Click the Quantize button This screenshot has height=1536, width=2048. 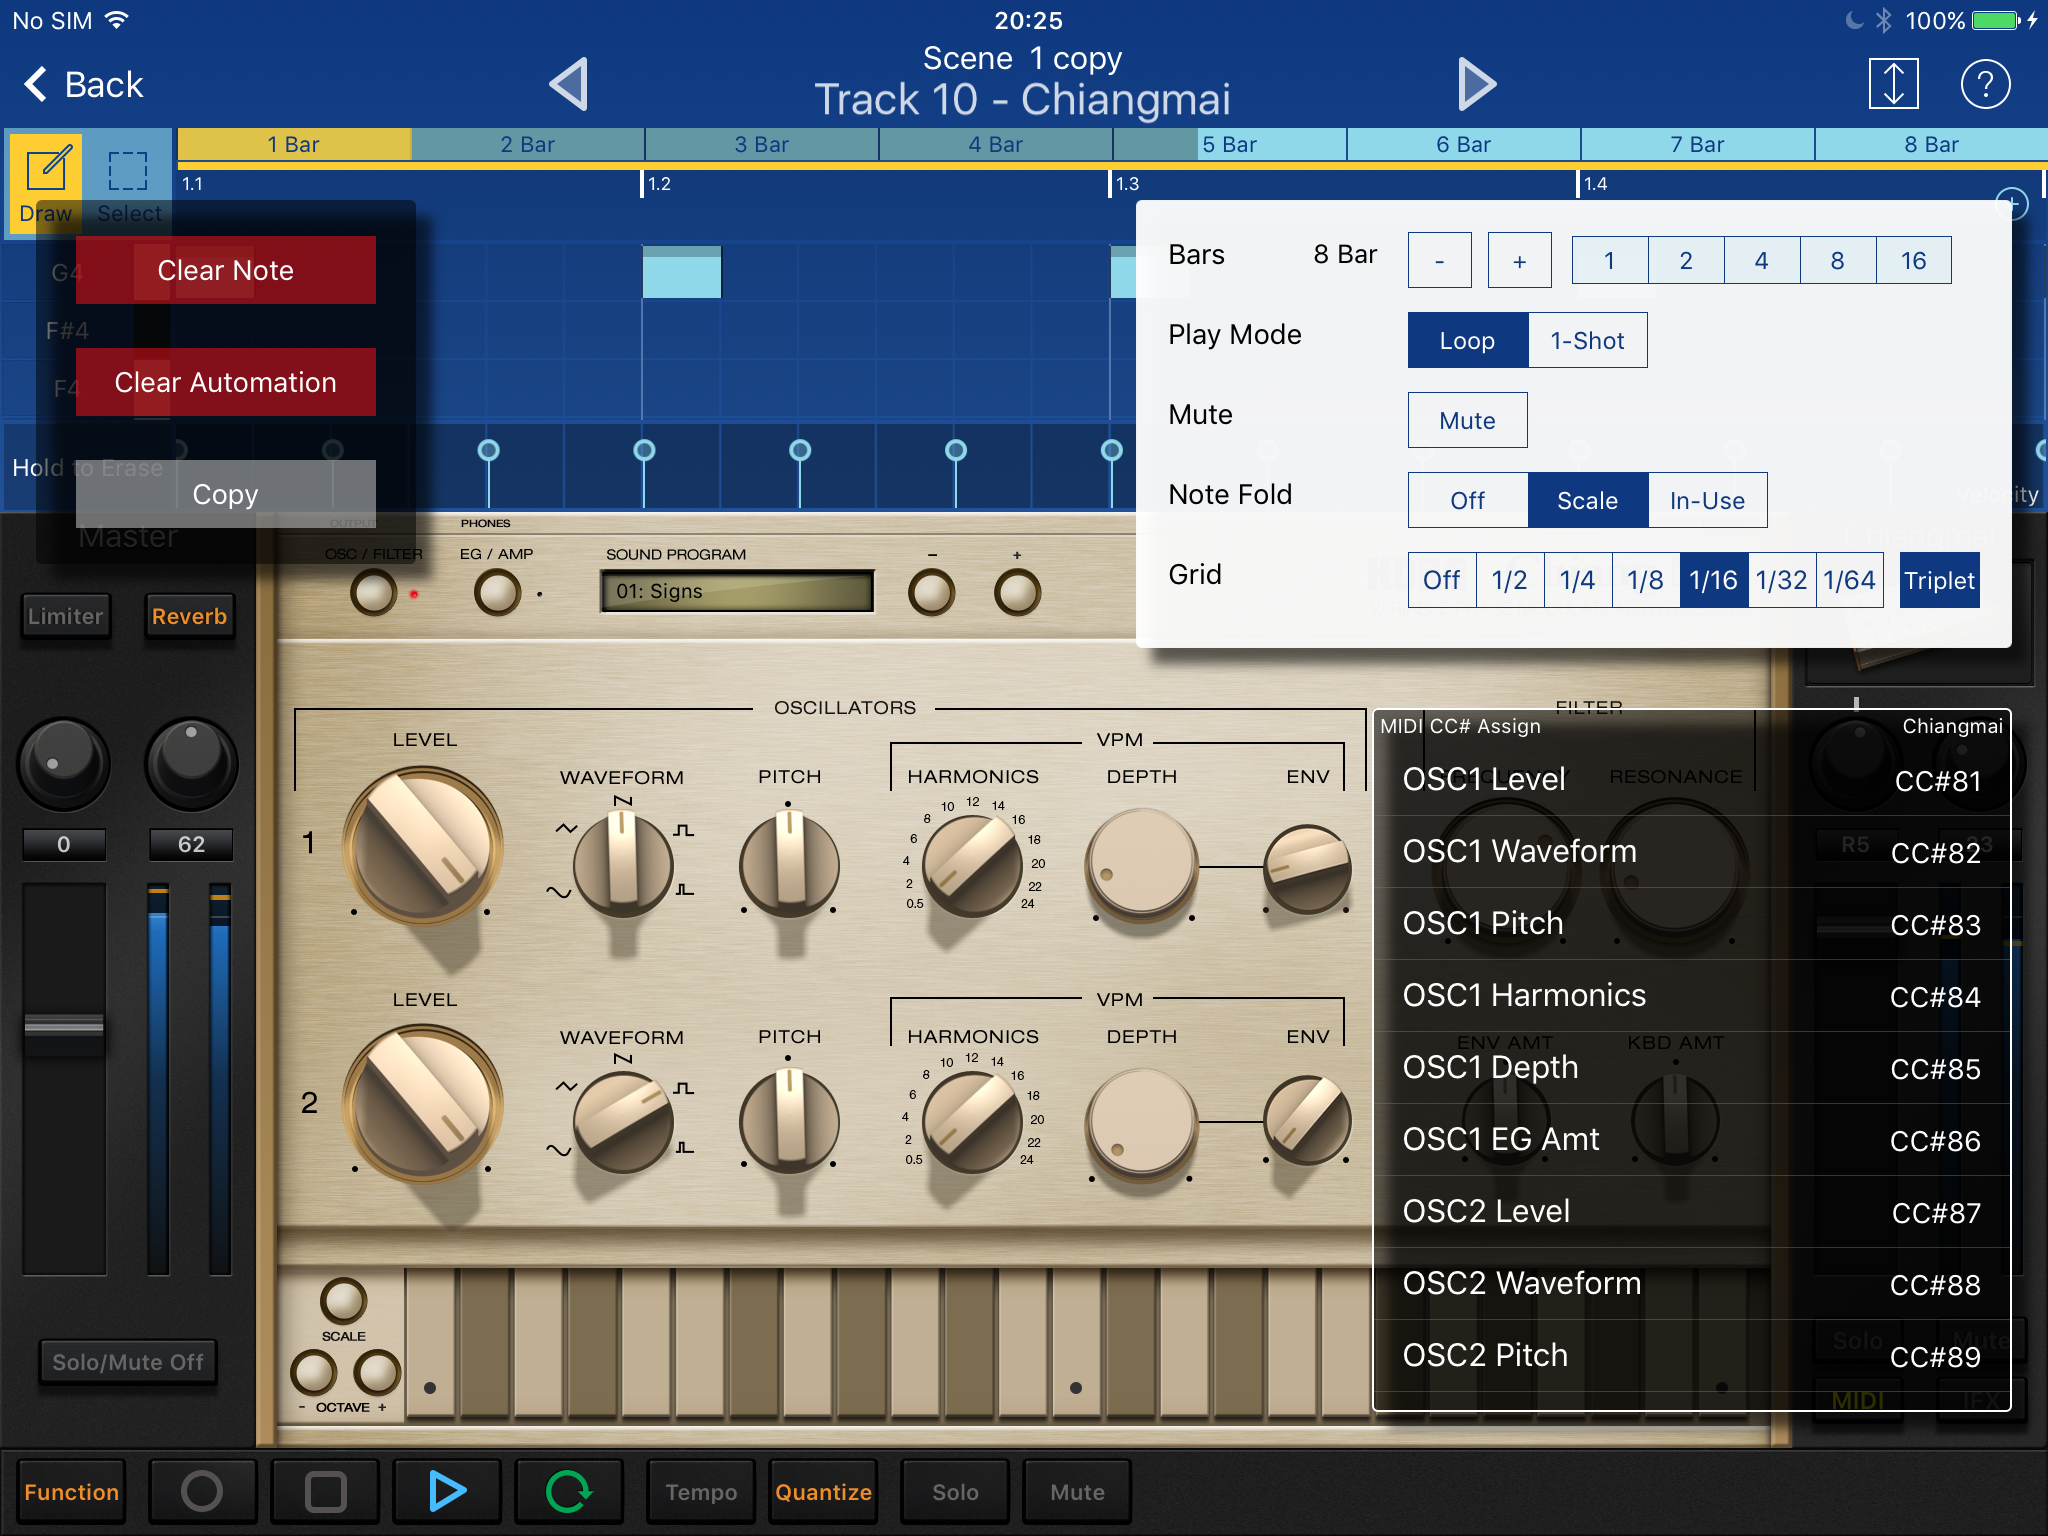click(x=823, y=1491)
